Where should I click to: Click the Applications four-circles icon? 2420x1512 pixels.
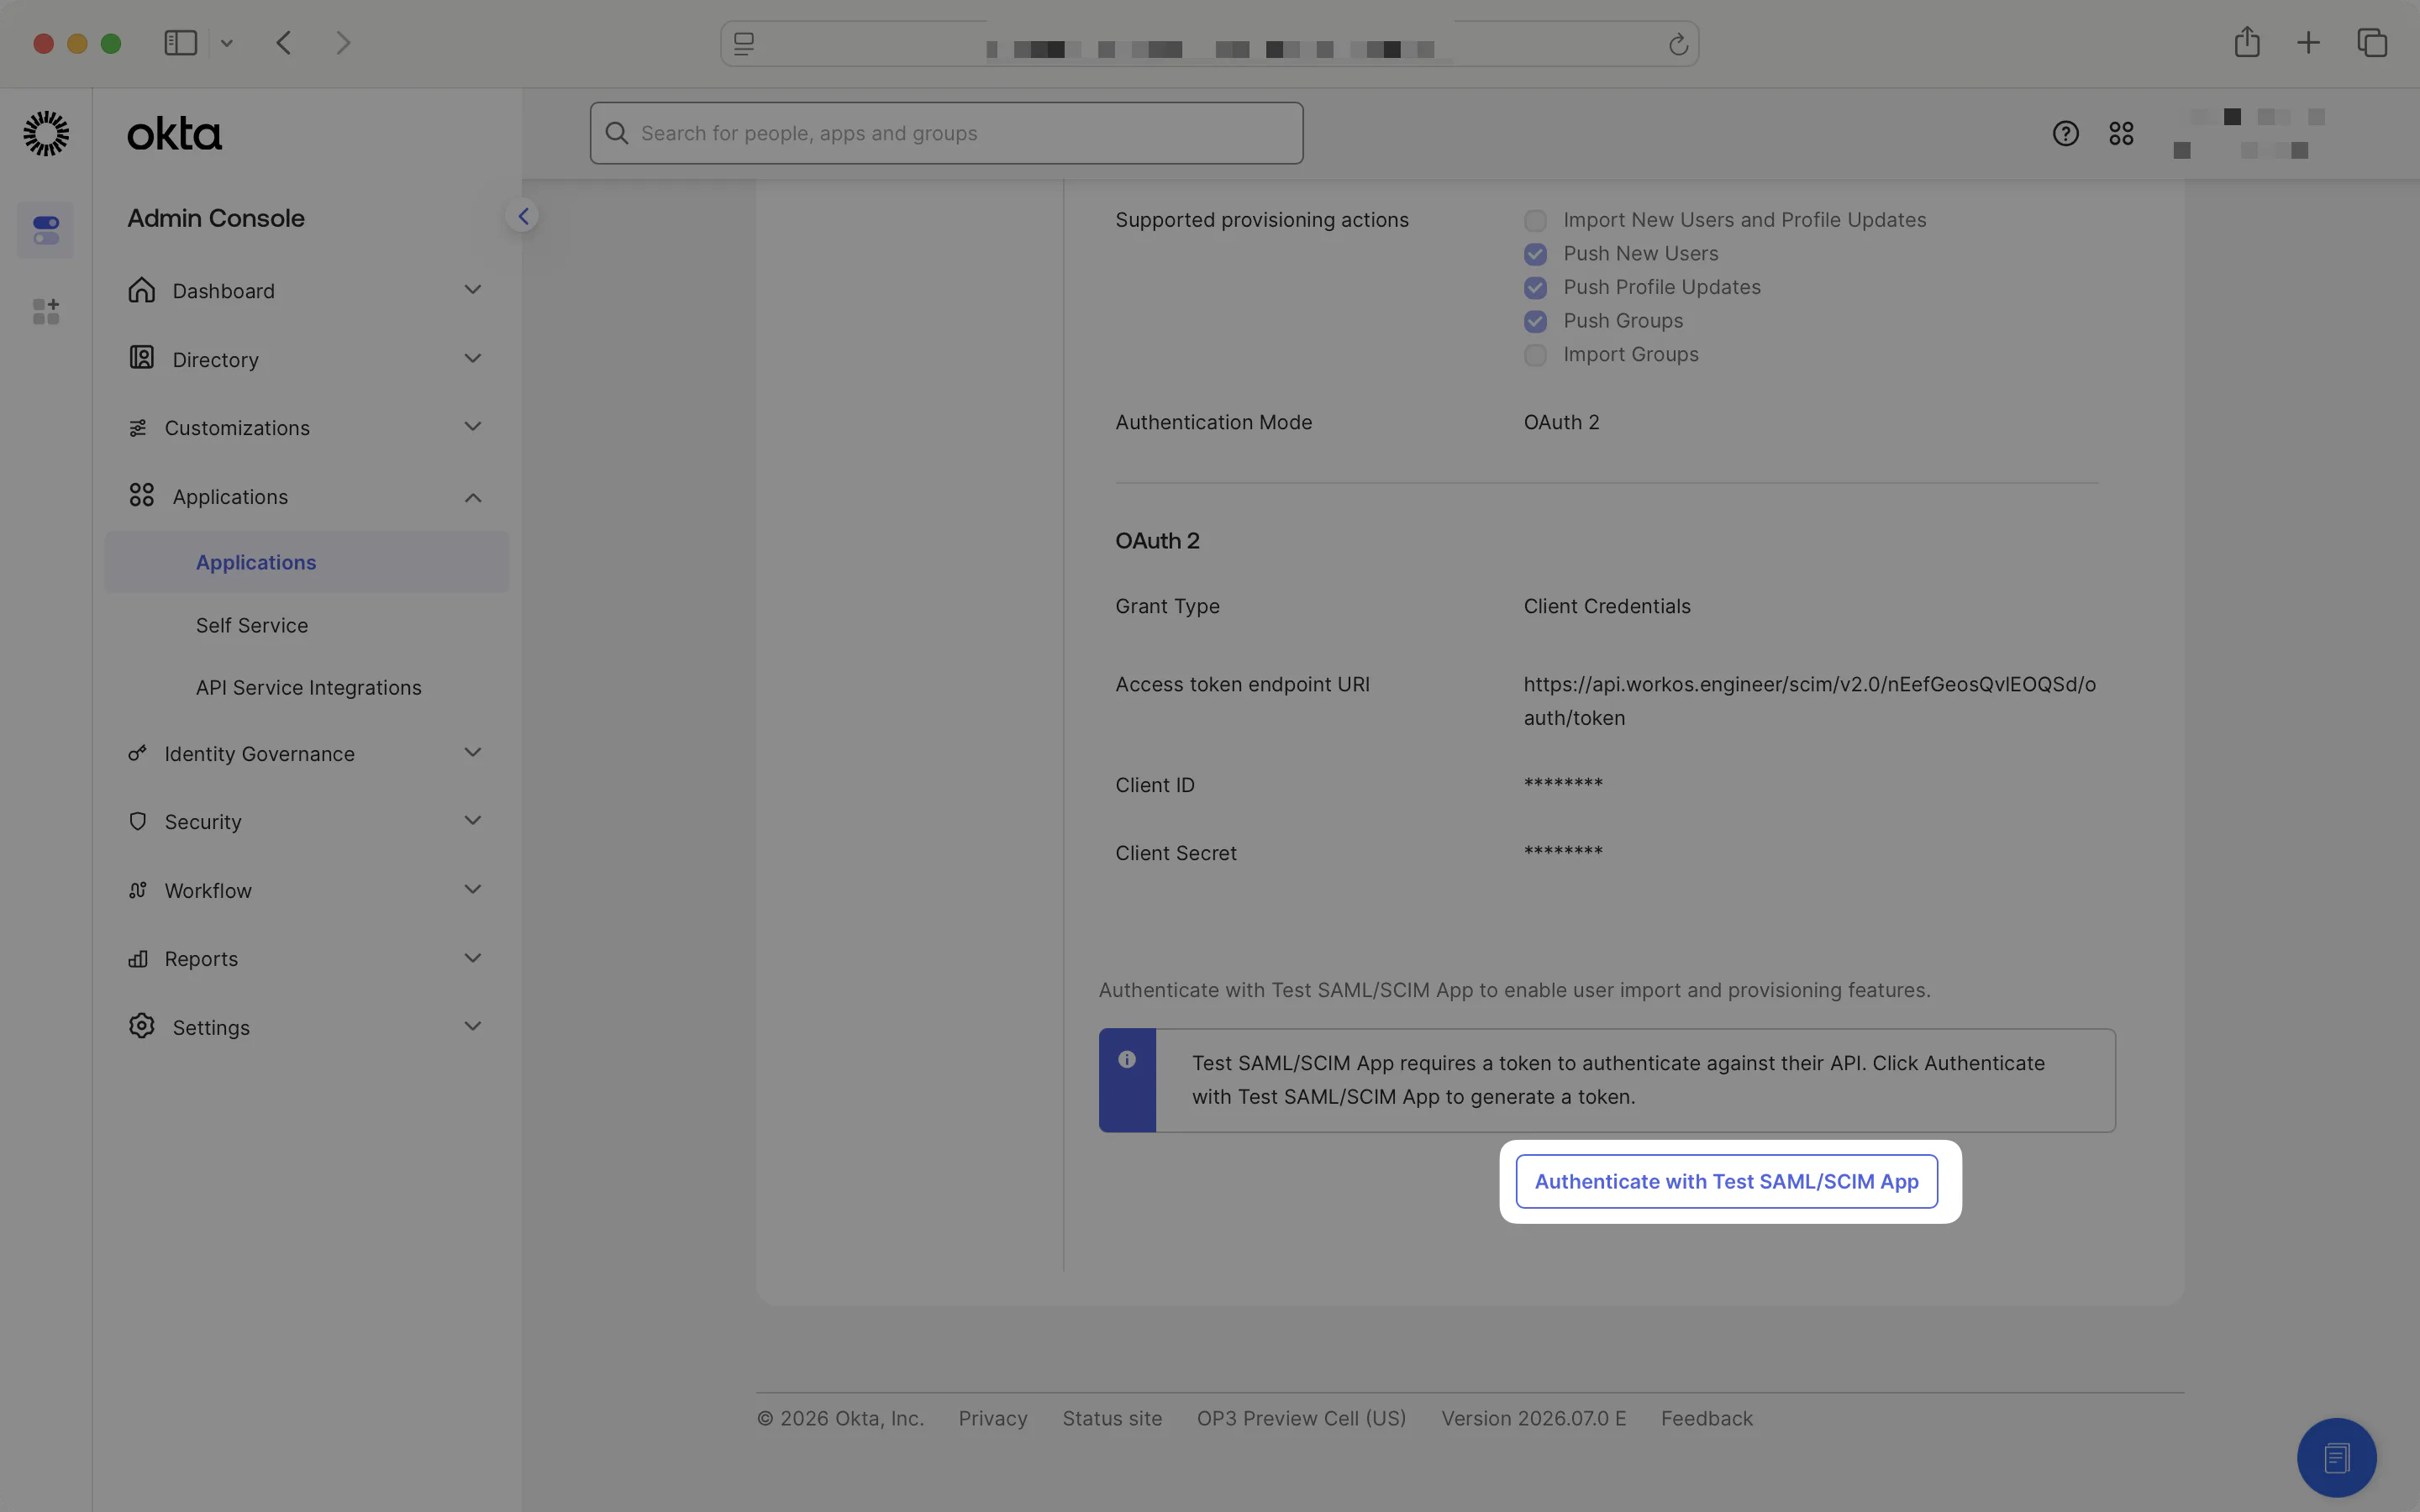142,495
